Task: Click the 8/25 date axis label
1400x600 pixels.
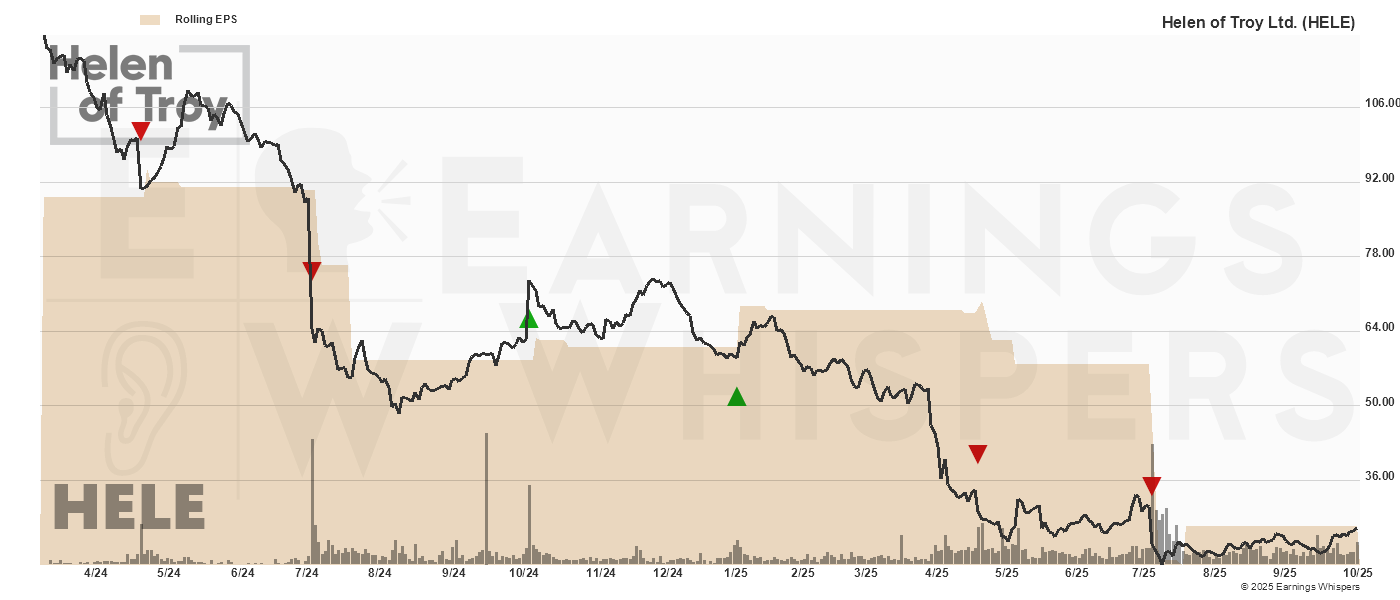Action: pos(1215,573)
